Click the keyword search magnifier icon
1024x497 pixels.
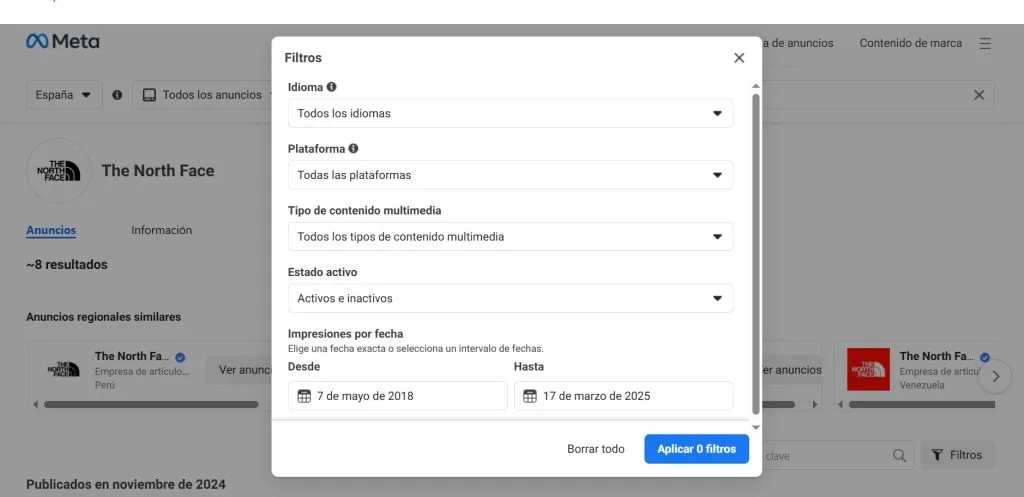899,455
